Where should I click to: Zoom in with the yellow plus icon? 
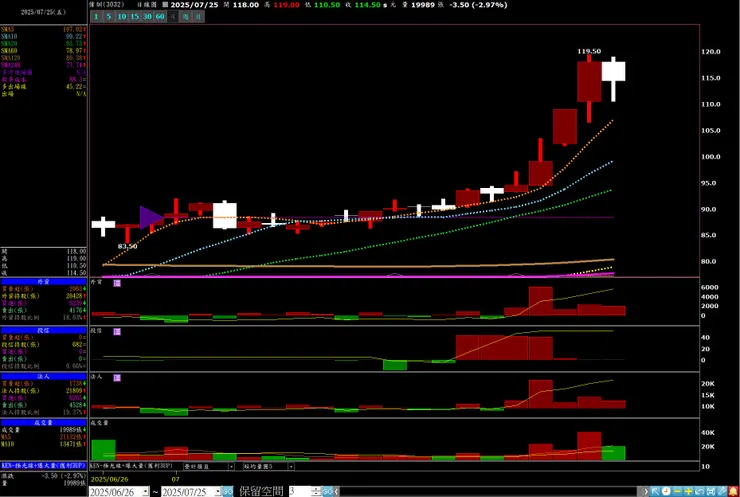(x=689, y=492)
